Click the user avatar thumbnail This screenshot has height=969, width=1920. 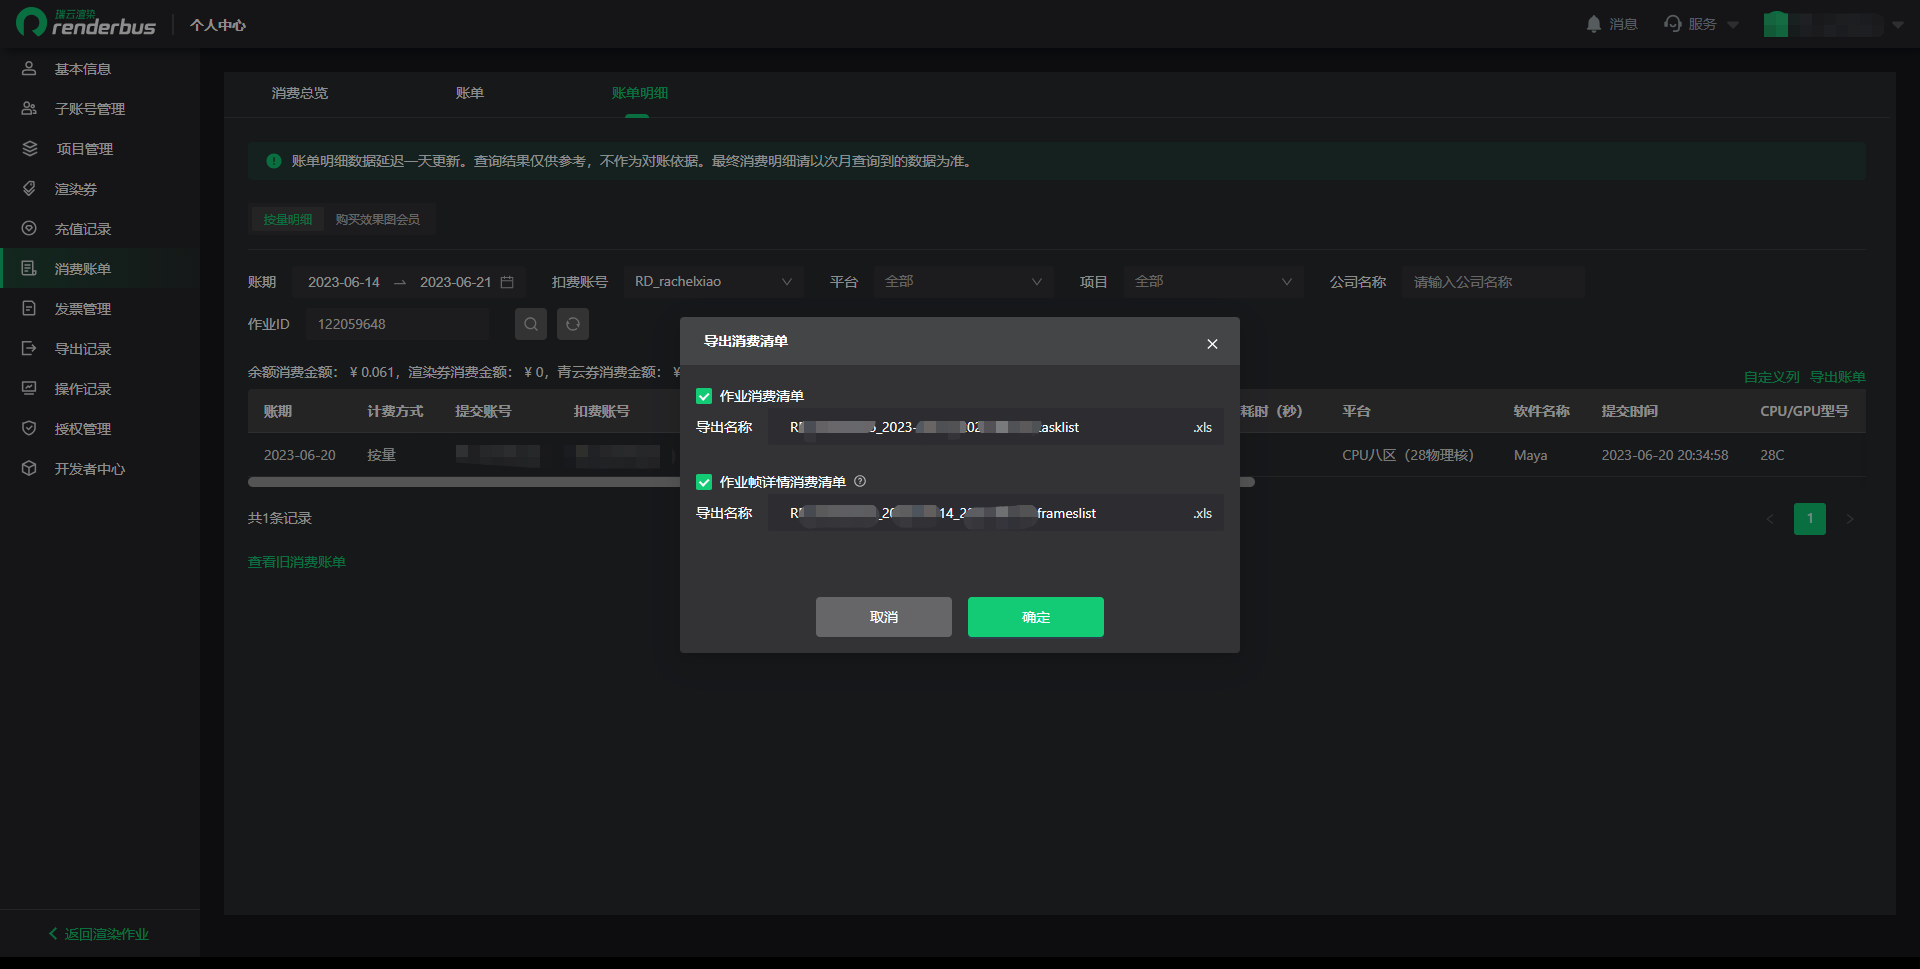pyautogui.click(x=1776, y=24)
